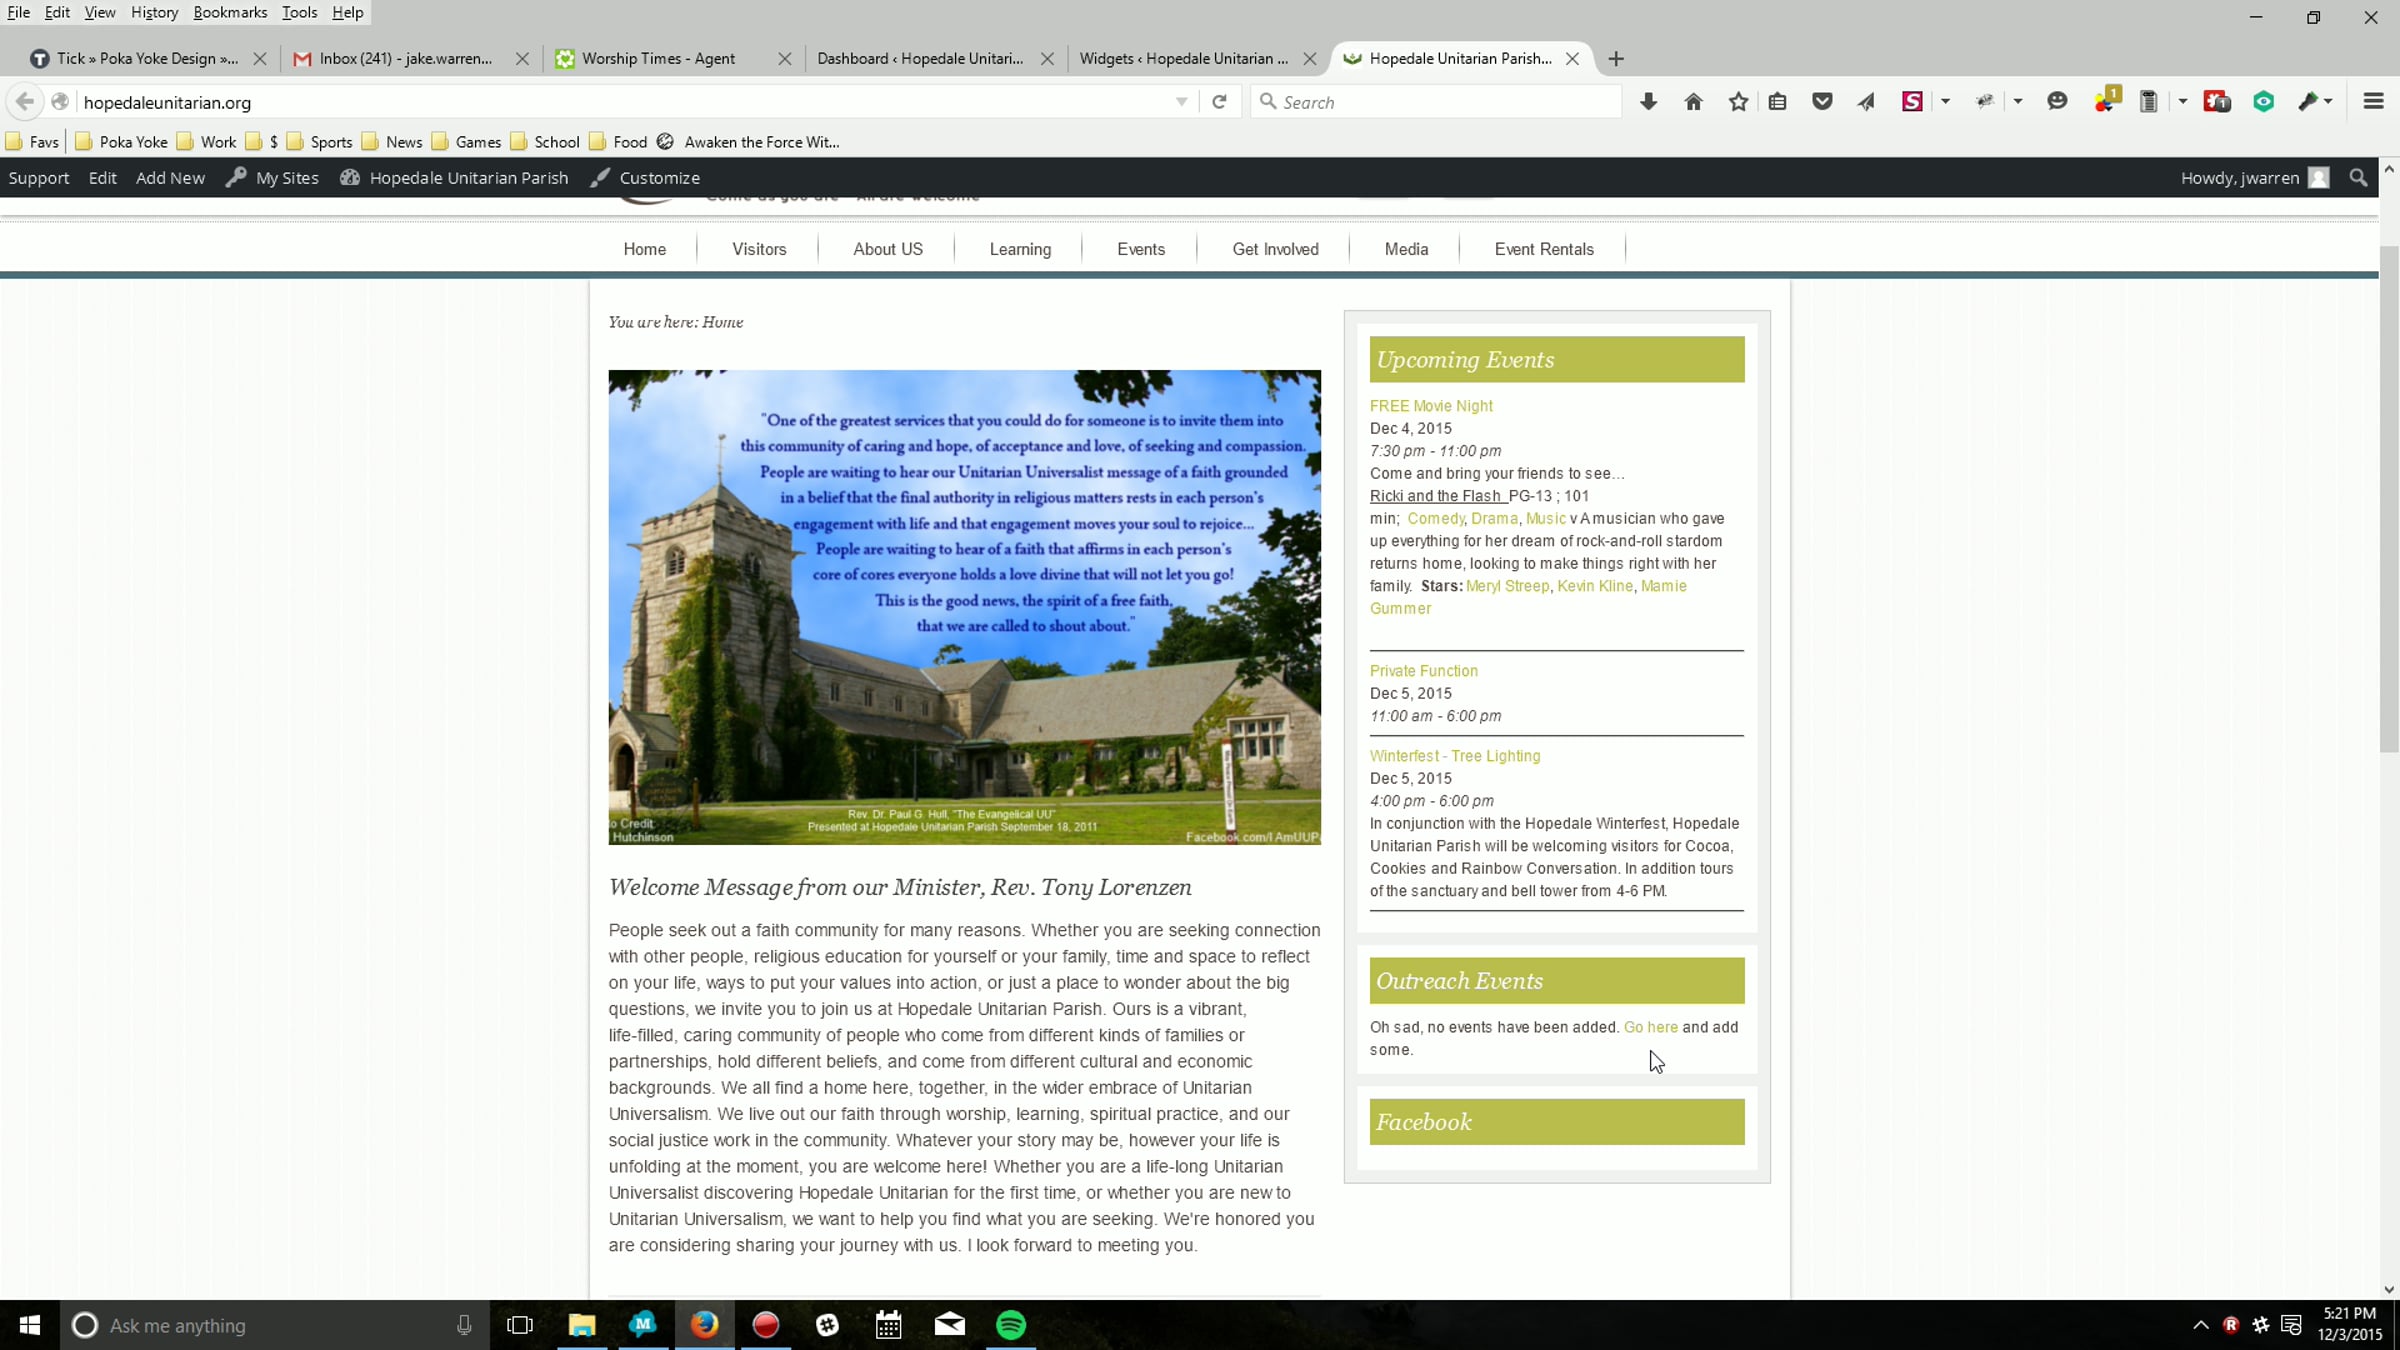Open the Bookmarks menu
Viewport: 2400px width, 1350px height.
coord(230,12)
